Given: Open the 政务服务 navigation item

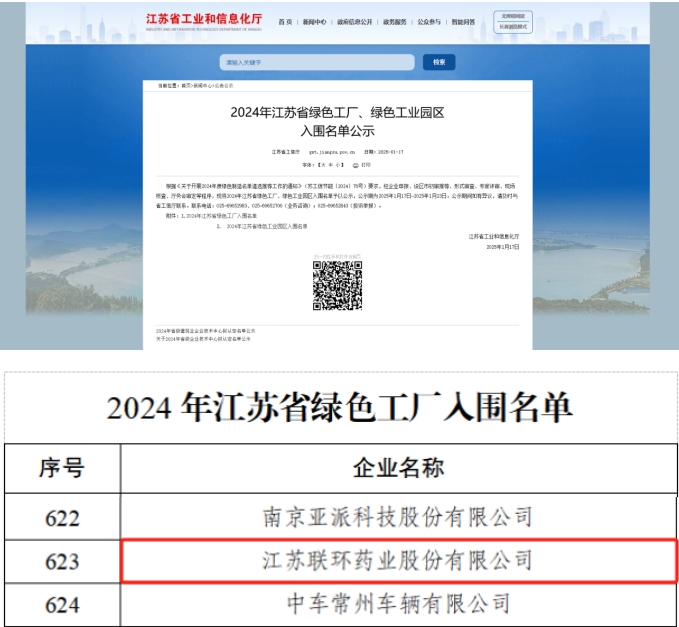Looking at the screenshot, I should pos(393,21).
